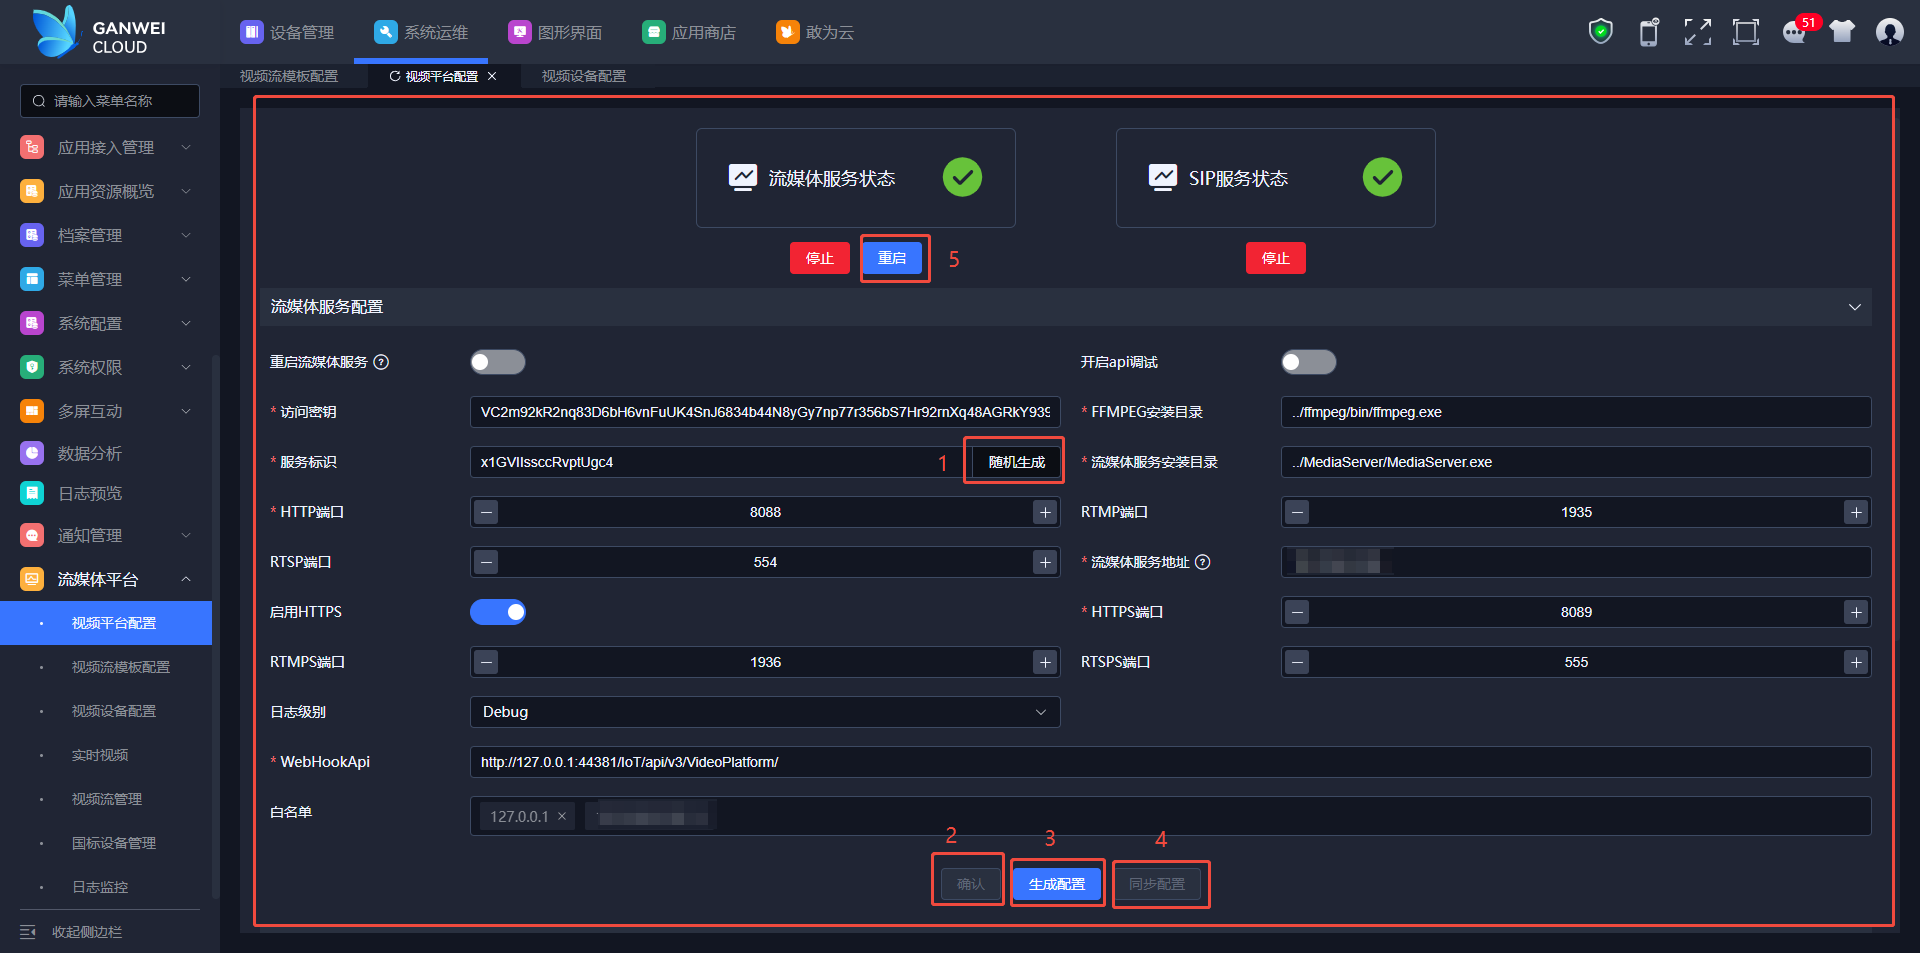Click the collapse sidebar icon 收起侧边栏
The image size is (1920, 953).
tap(28, 932)
